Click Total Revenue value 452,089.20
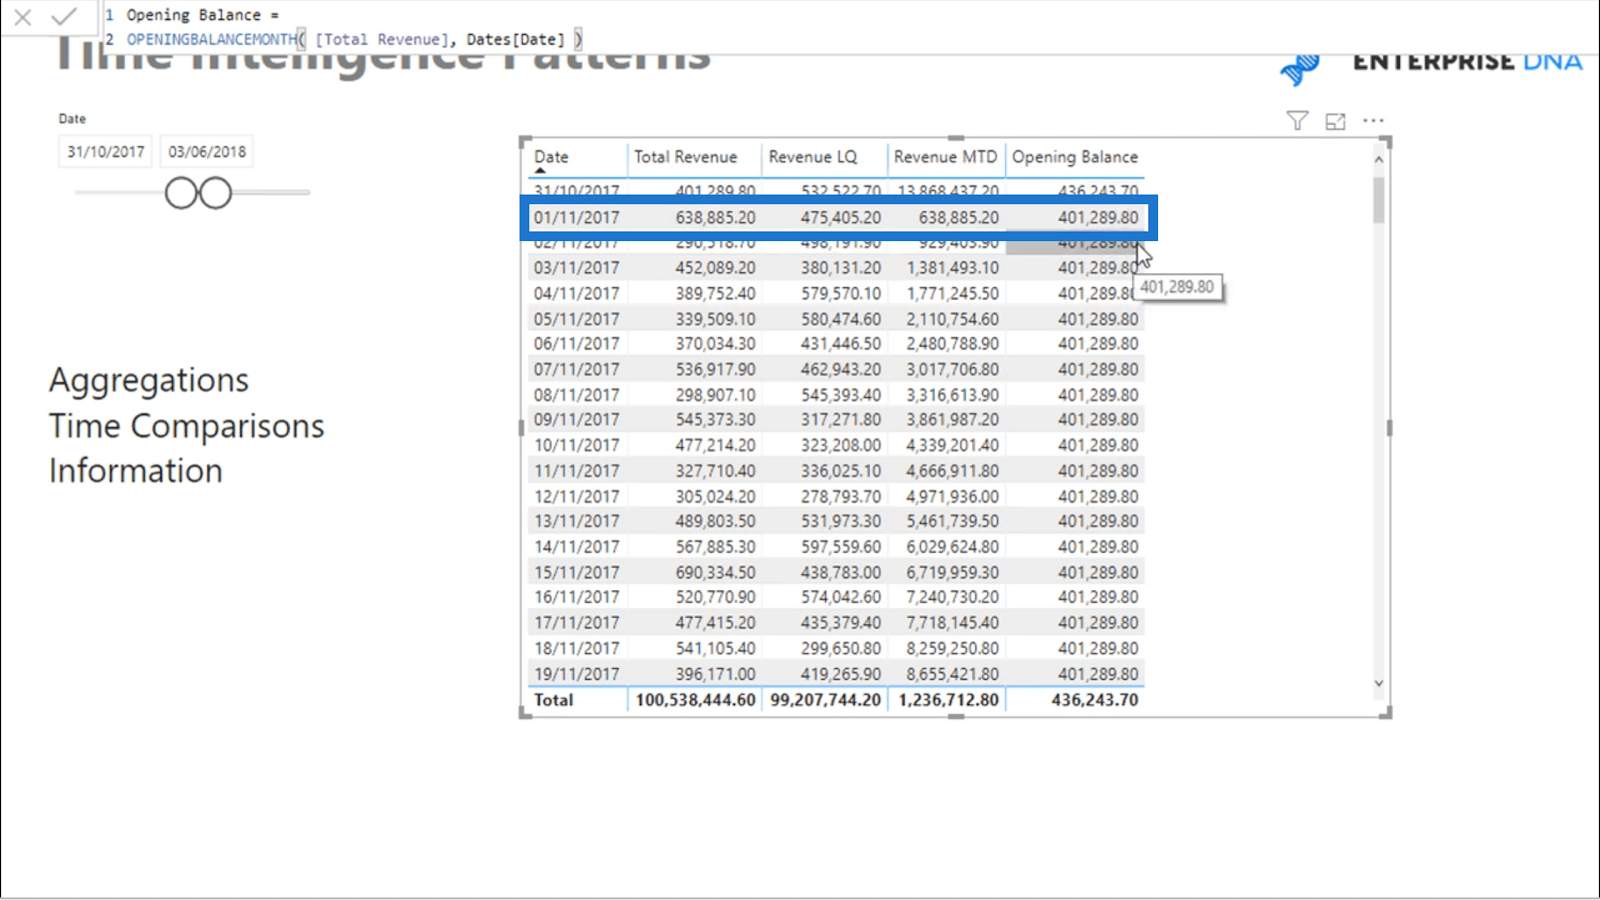The height and width of the screenshot is (900, 1600). click(715, 268)
